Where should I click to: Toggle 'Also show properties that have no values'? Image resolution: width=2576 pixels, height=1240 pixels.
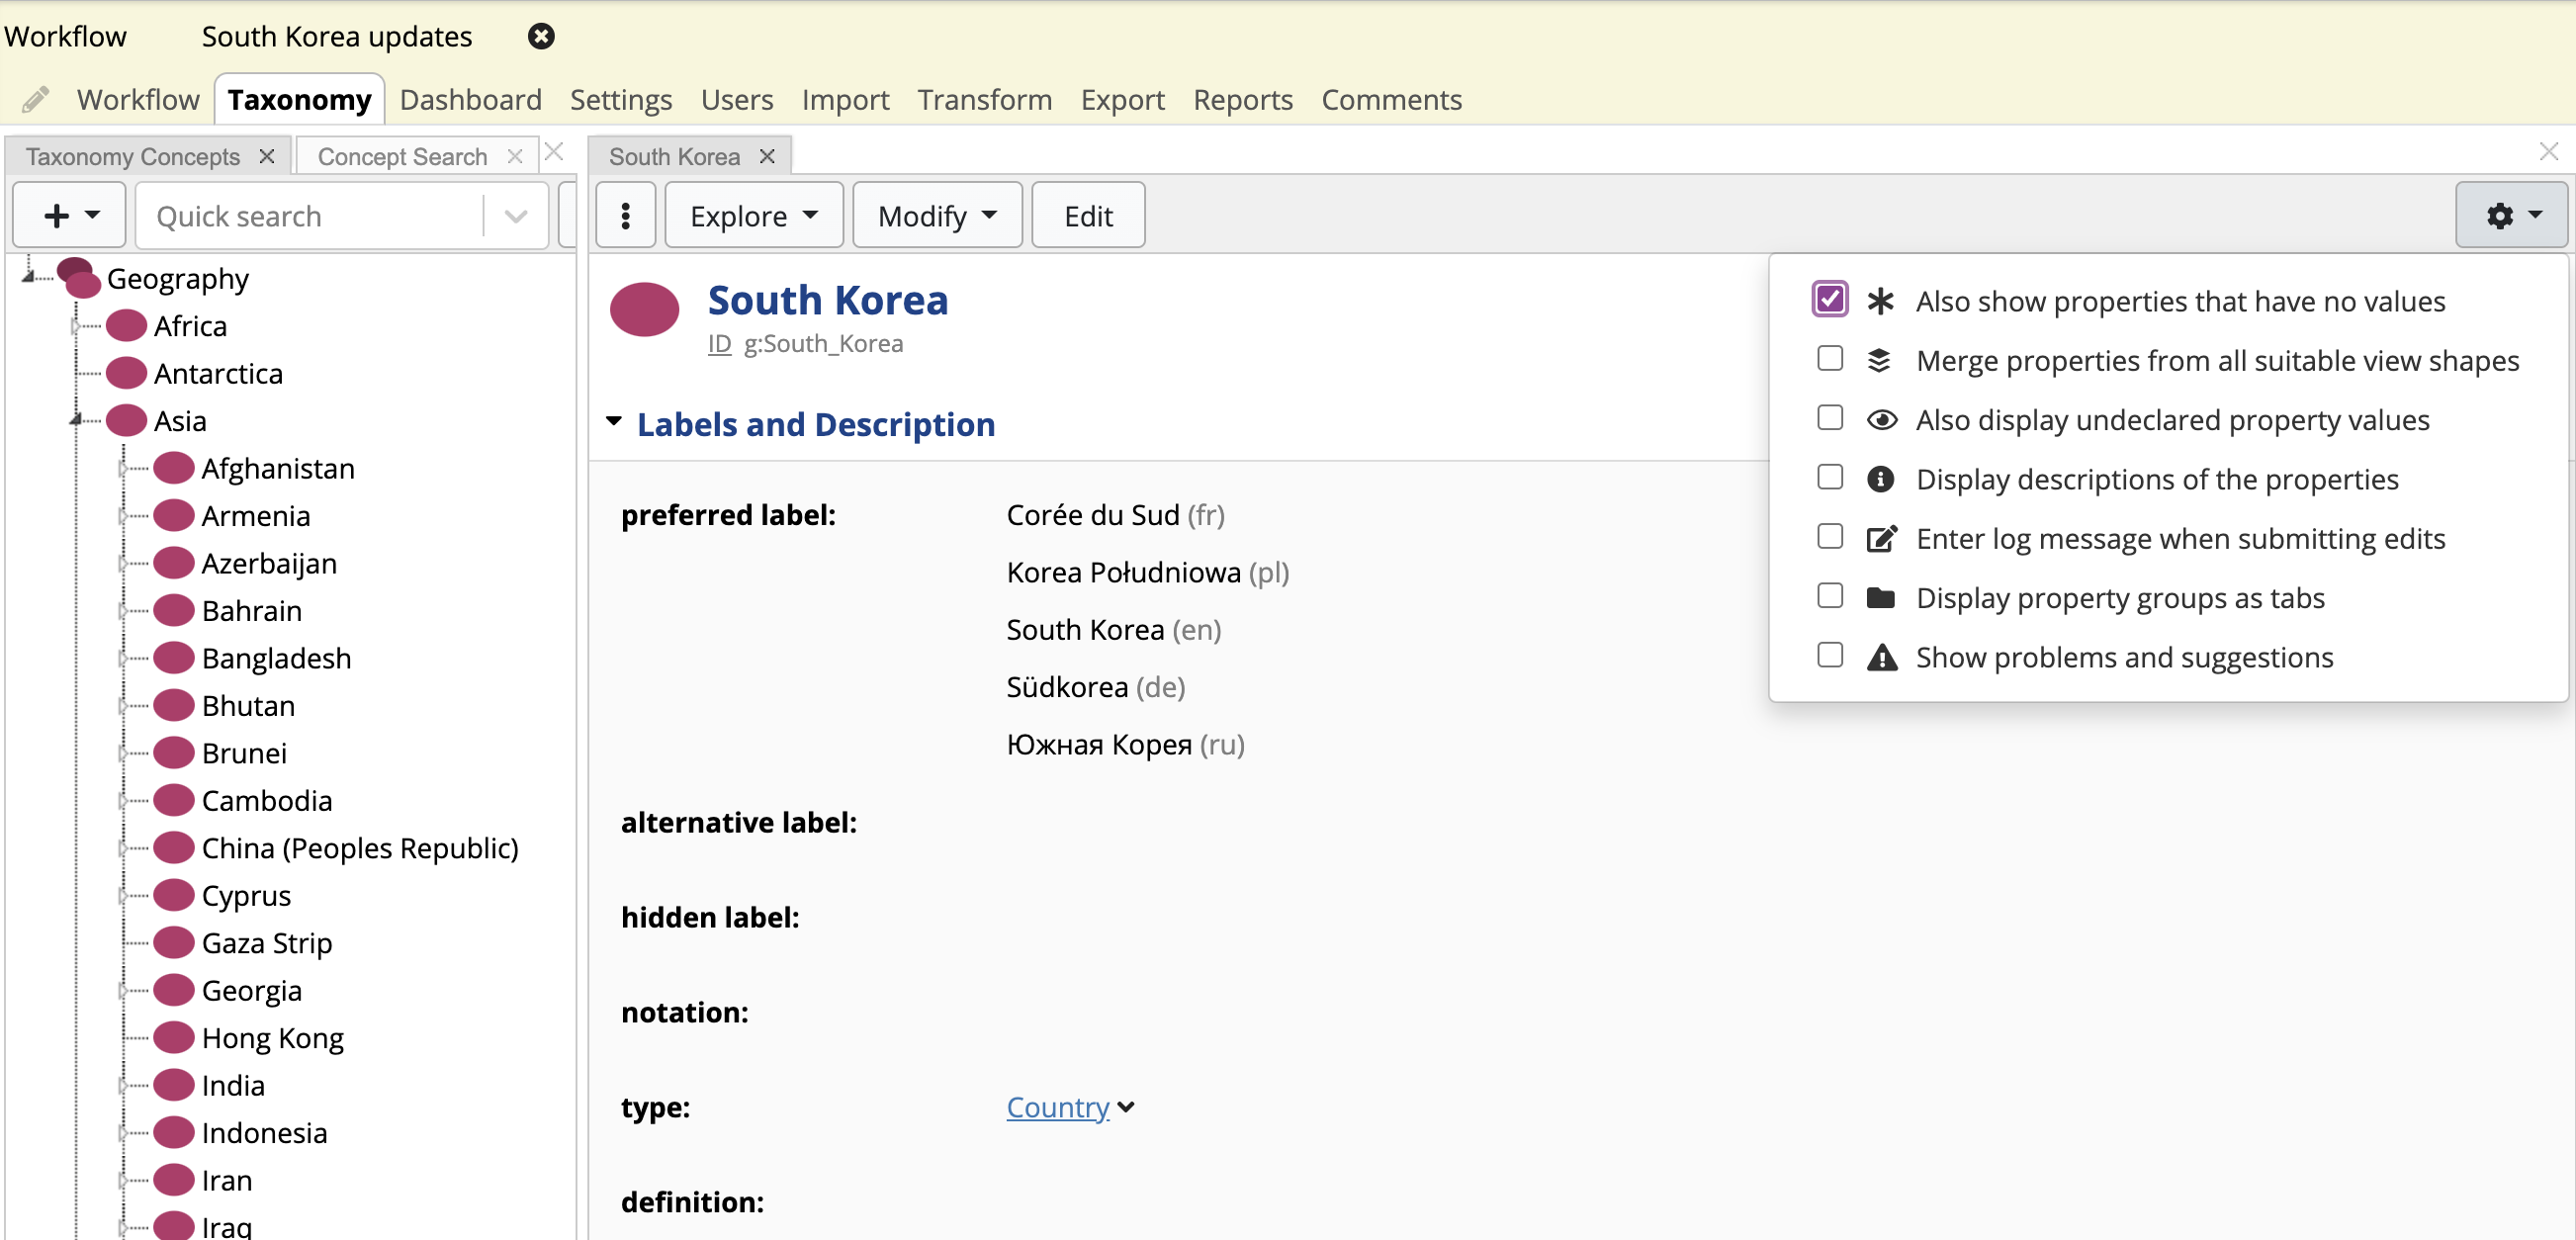[x=1830, y=301]
